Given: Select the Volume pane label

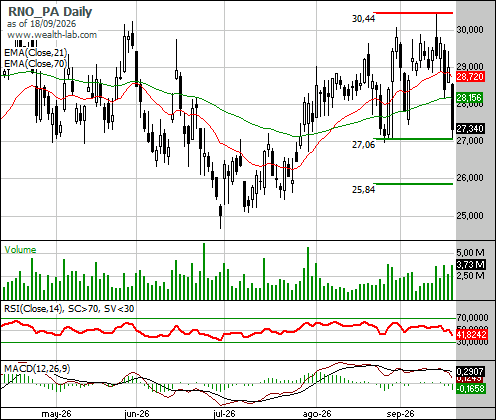Looking at the screenshot, I should click(x=20, y=250).
